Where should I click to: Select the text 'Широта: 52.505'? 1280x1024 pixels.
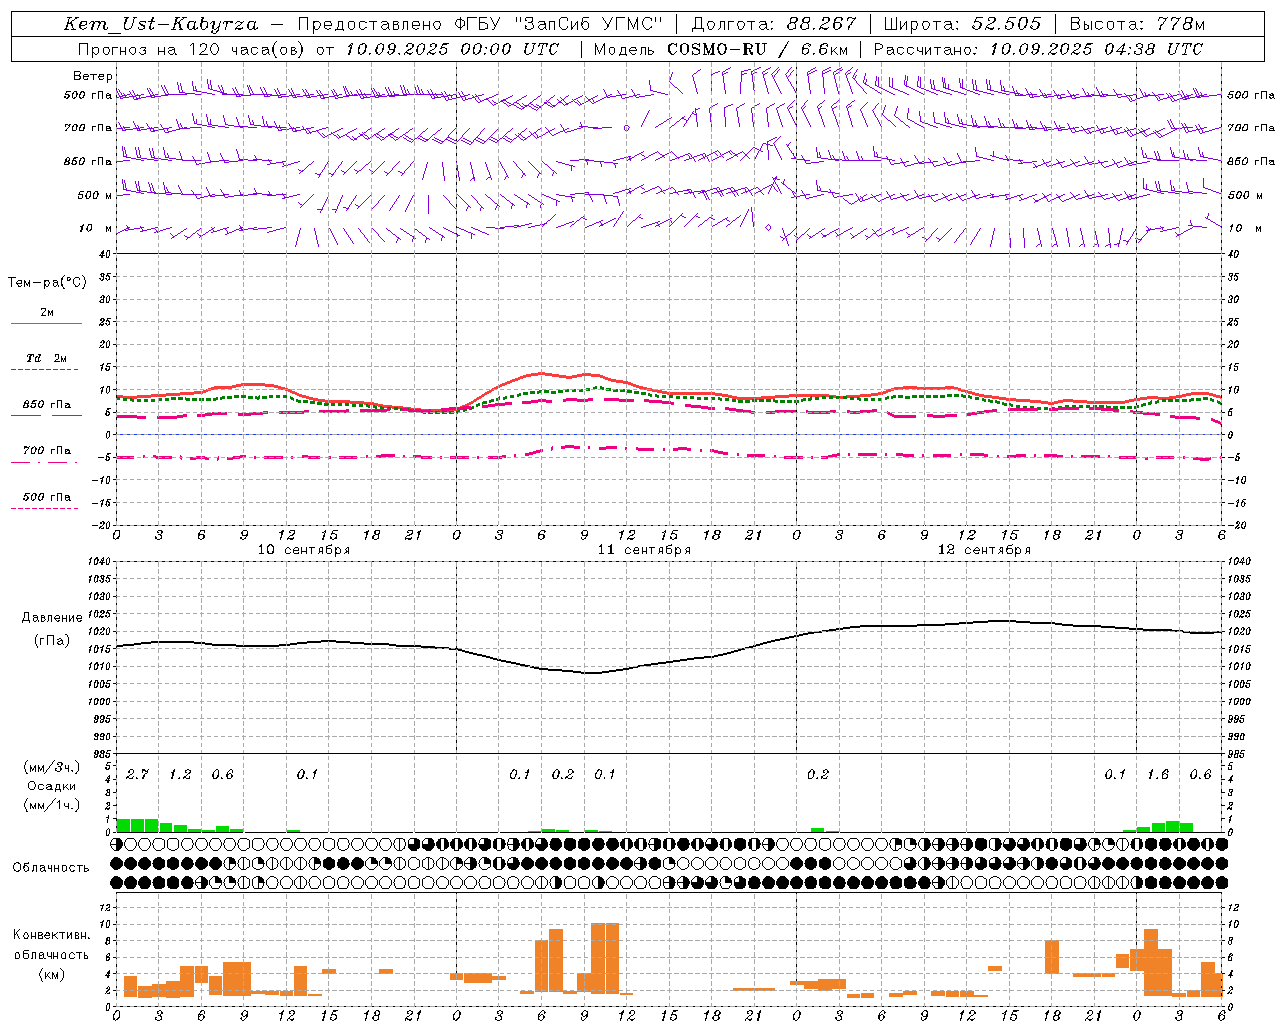point(962,24)
